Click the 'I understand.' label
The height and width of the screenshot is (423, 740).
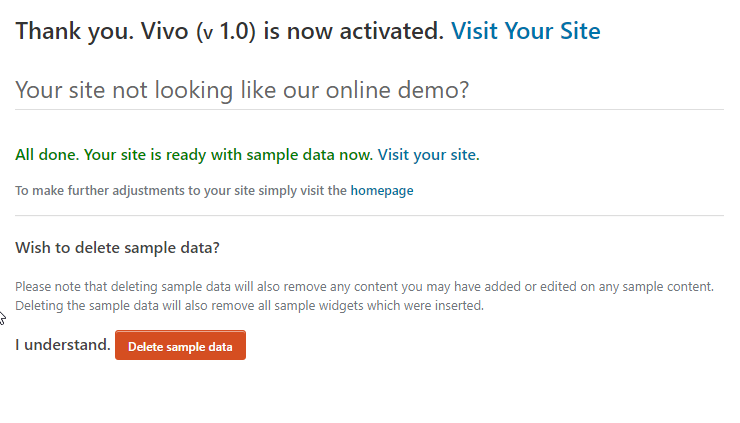63,345
